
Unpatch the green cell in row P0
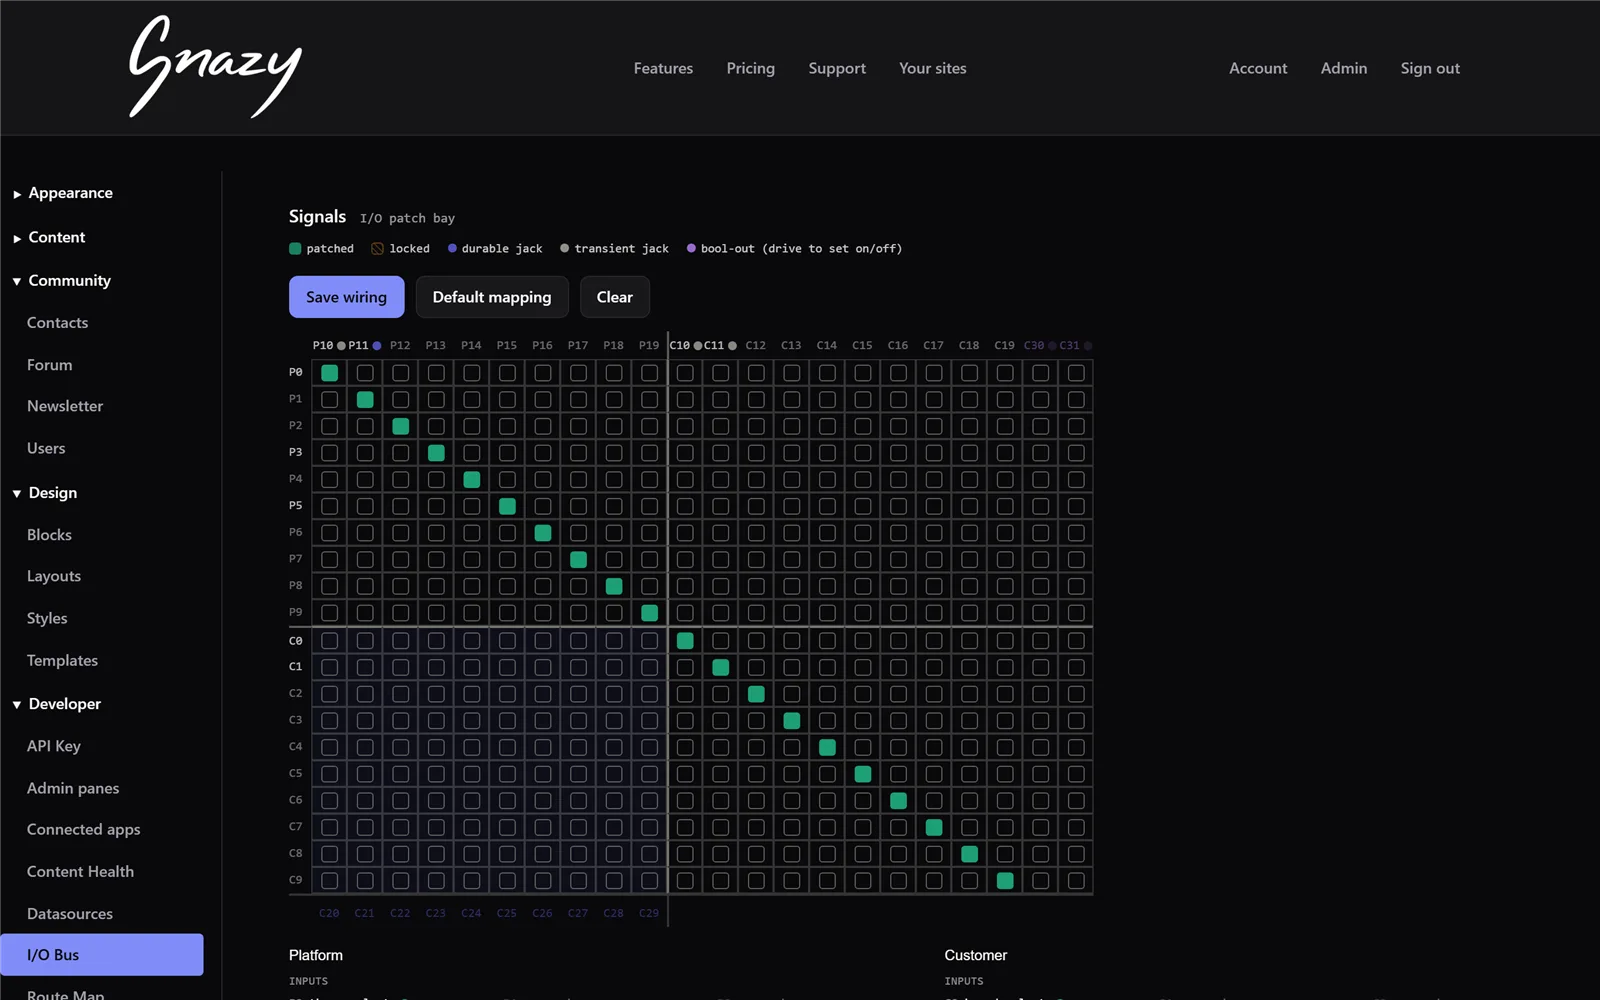(329, 373)
